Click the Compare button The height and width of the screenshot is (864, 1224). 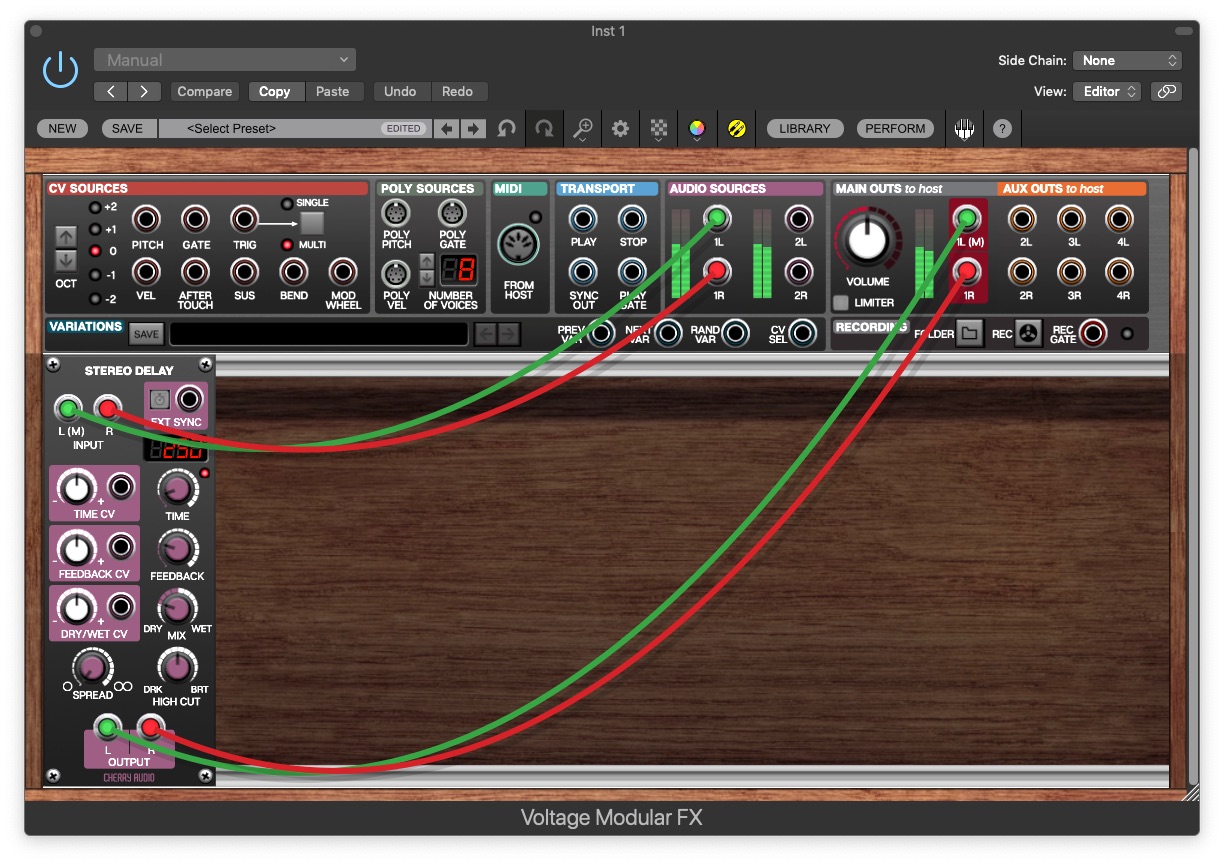coord(204,91)
